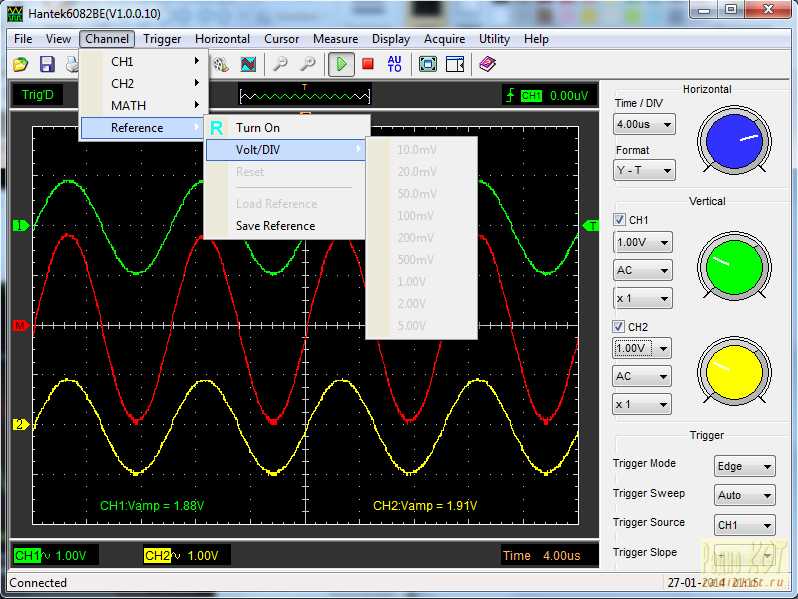Click the AUTO setup icon

coord(394,64)
